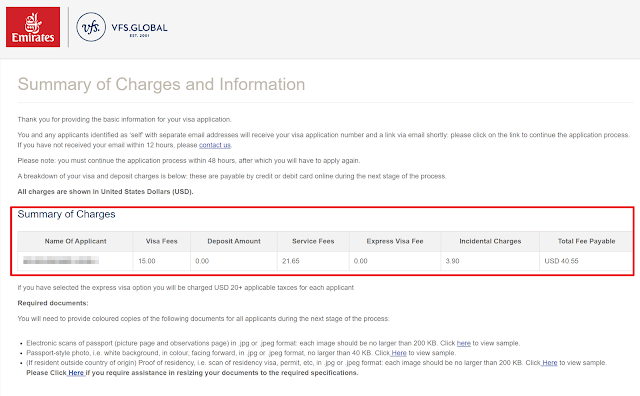Select the 21.65 service fee value
The width and height of the screenshot is (640, 396).
pyautogui.click(x=291, y=261)
